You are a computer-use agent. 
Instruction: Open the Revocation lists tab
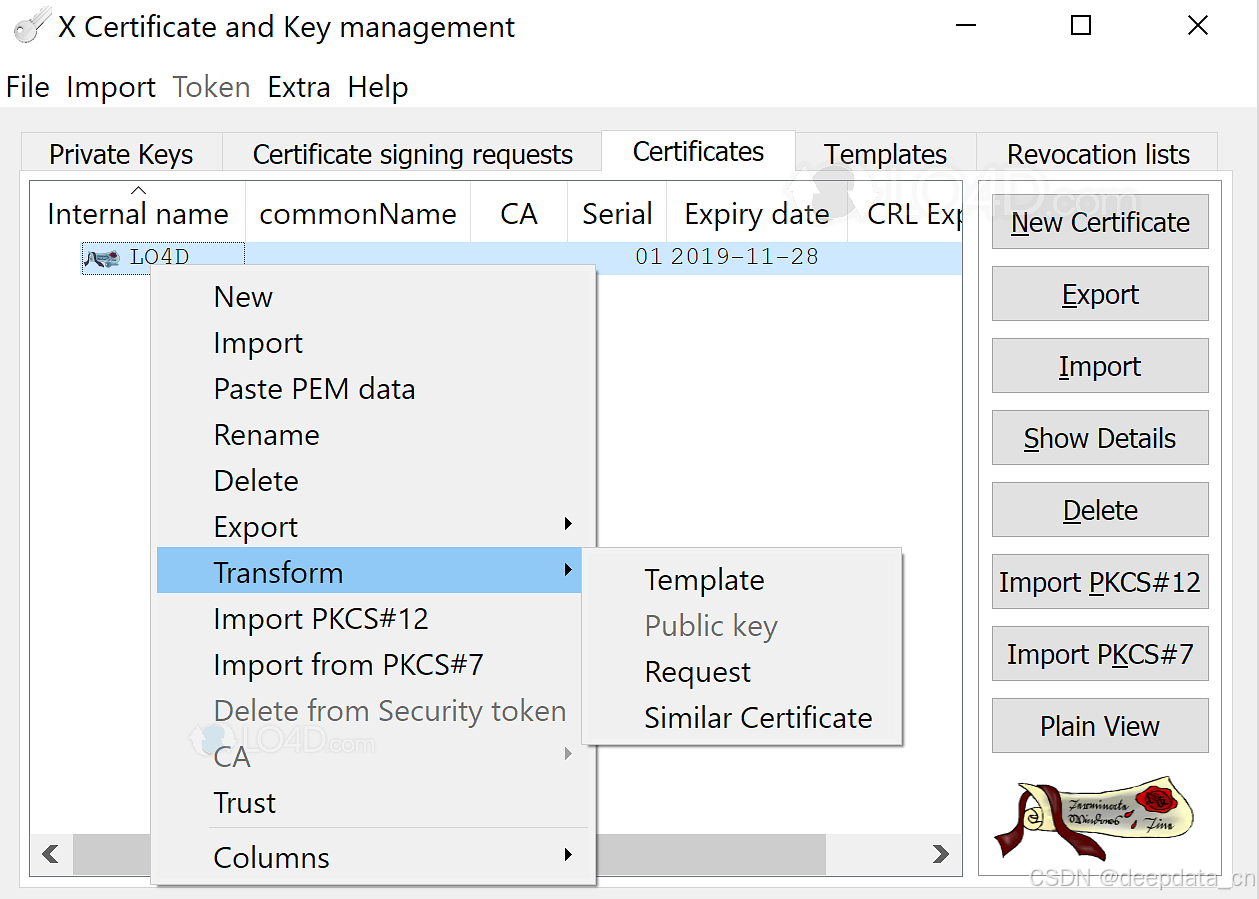(x=1098, y=154)
